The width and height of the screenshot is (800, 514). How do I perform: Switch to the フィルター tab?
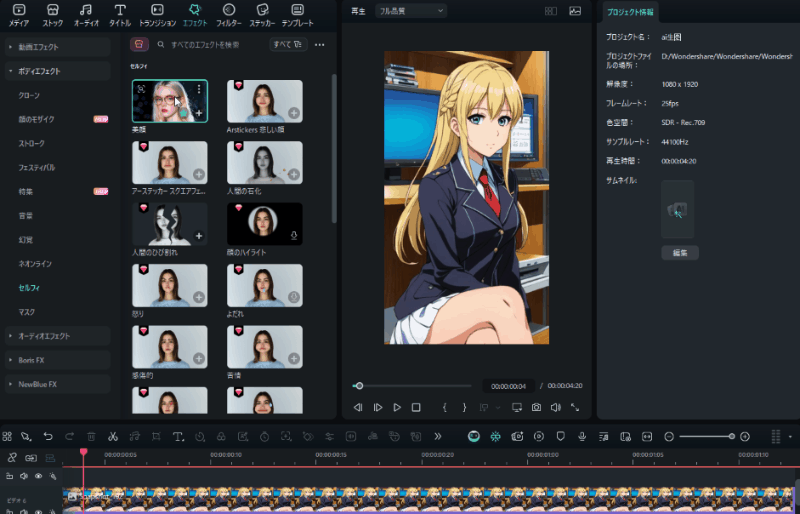[229, 15]
